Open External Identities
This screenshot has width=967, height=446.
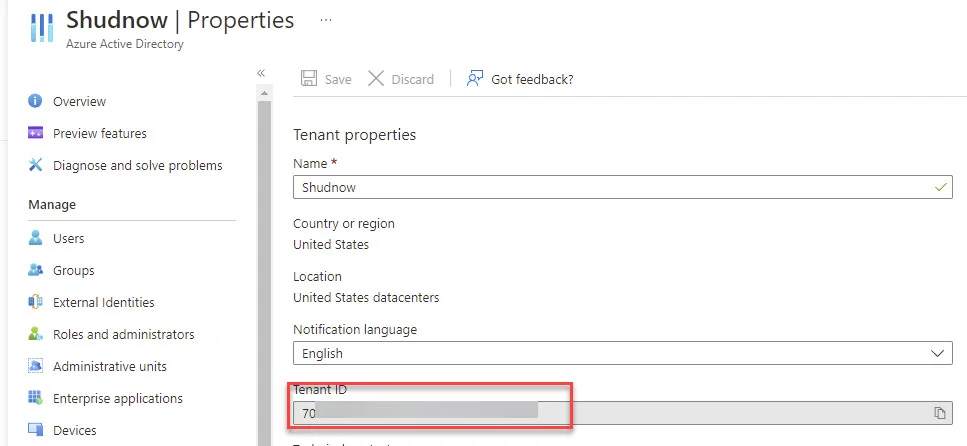104,302
